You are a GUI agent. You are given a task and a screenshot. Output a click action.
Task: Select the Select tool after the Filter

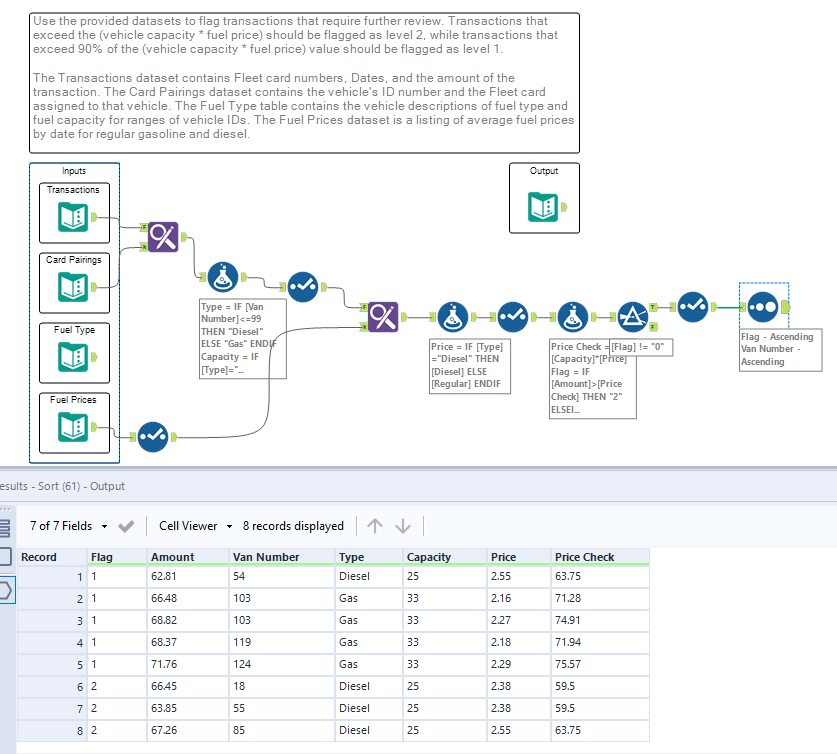click(x=692, y=307)
